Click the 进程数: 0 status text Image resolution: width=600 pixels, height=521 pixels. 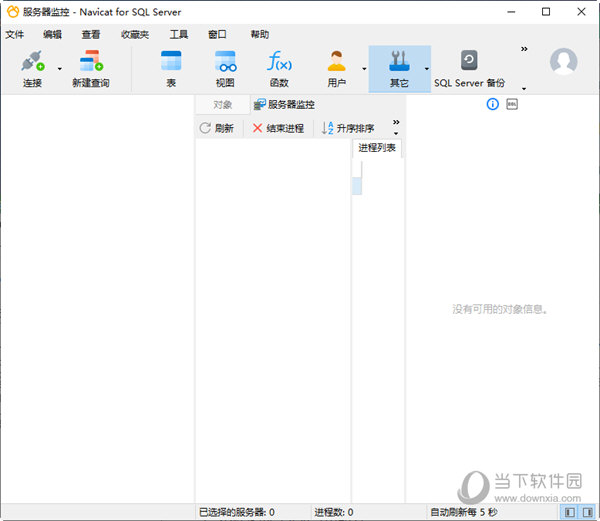point(334,512)
